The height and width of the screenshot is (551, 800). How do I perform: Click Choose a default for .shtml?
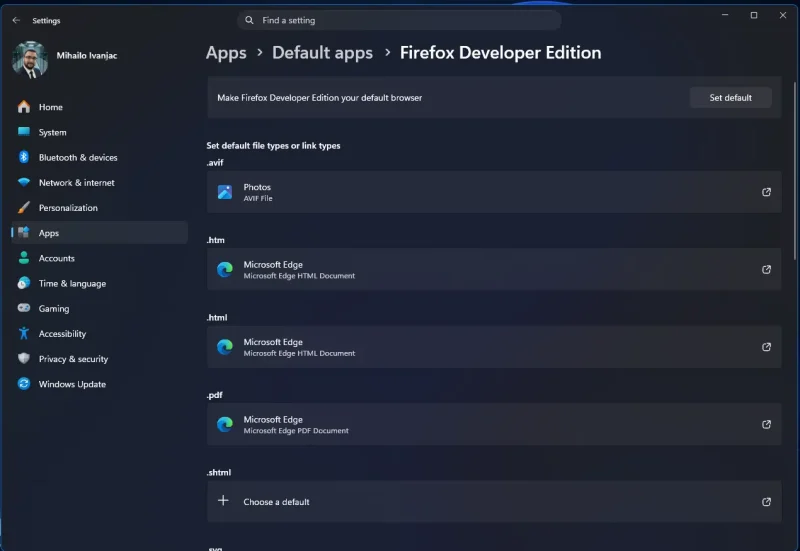494,502
